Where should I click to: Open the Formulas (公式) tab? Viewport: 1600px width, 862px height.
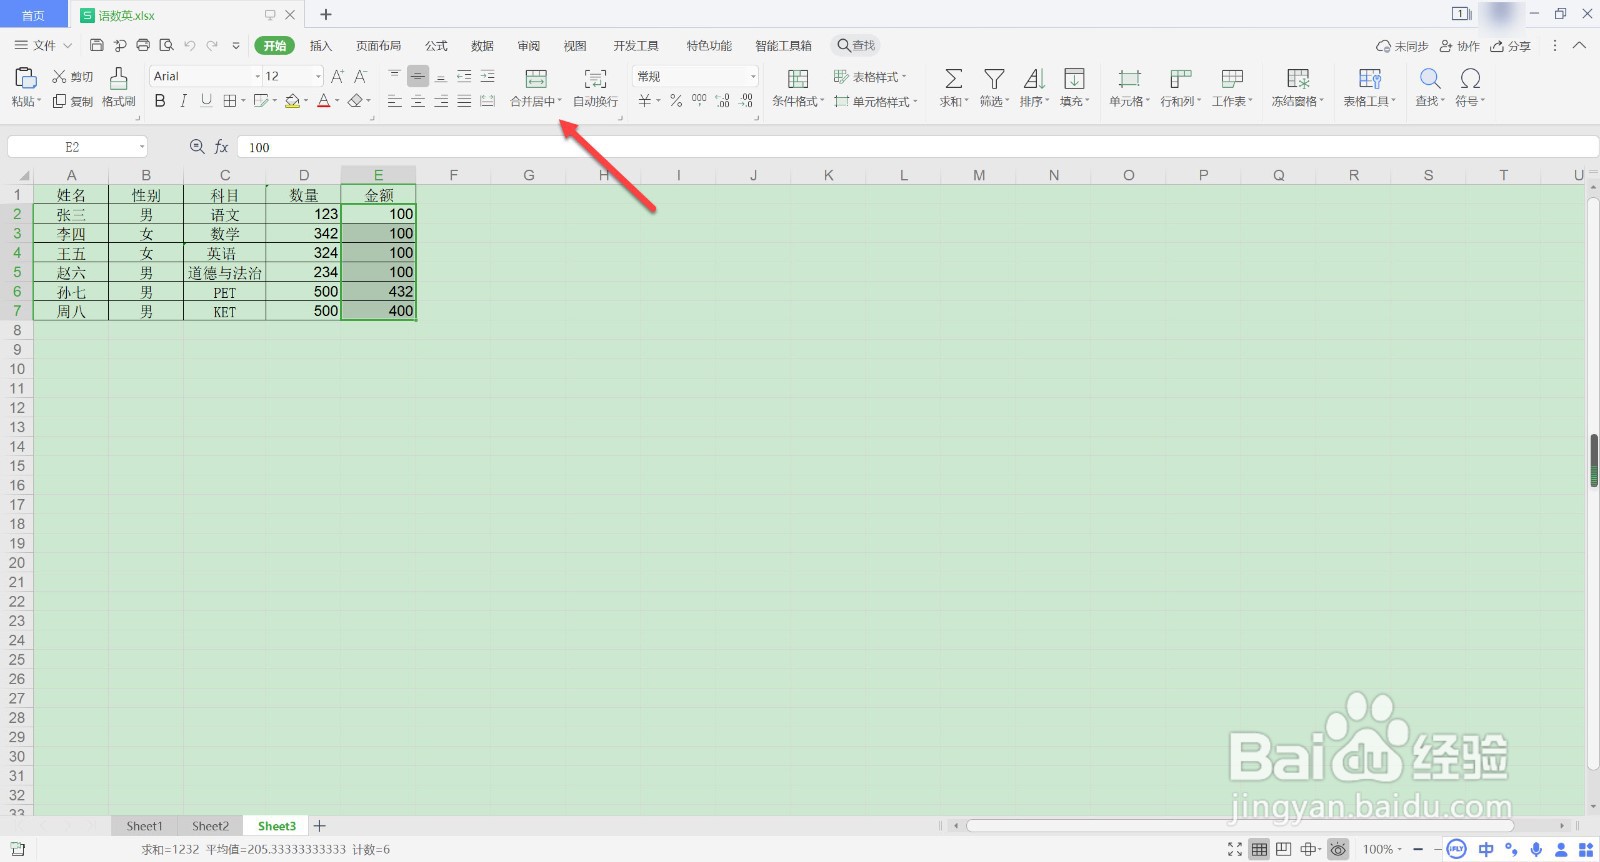point(436,46)
